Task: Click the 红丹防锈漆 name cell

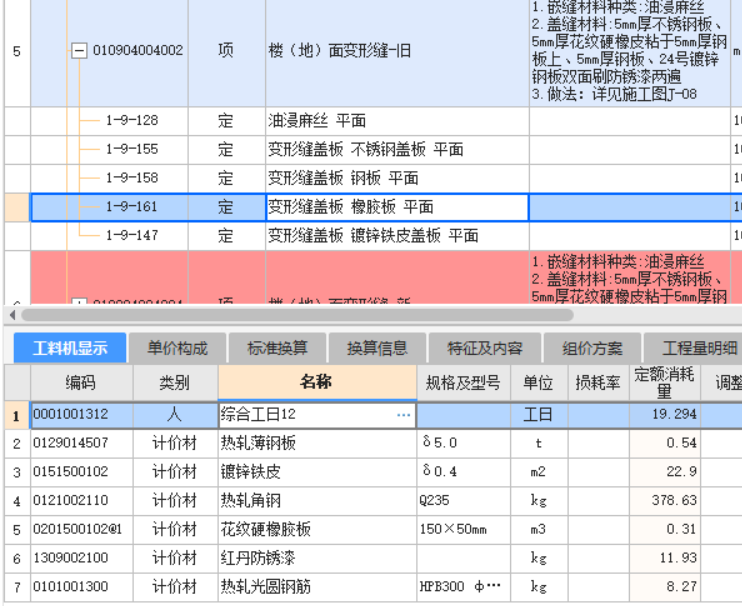Action: pos(317,558)
